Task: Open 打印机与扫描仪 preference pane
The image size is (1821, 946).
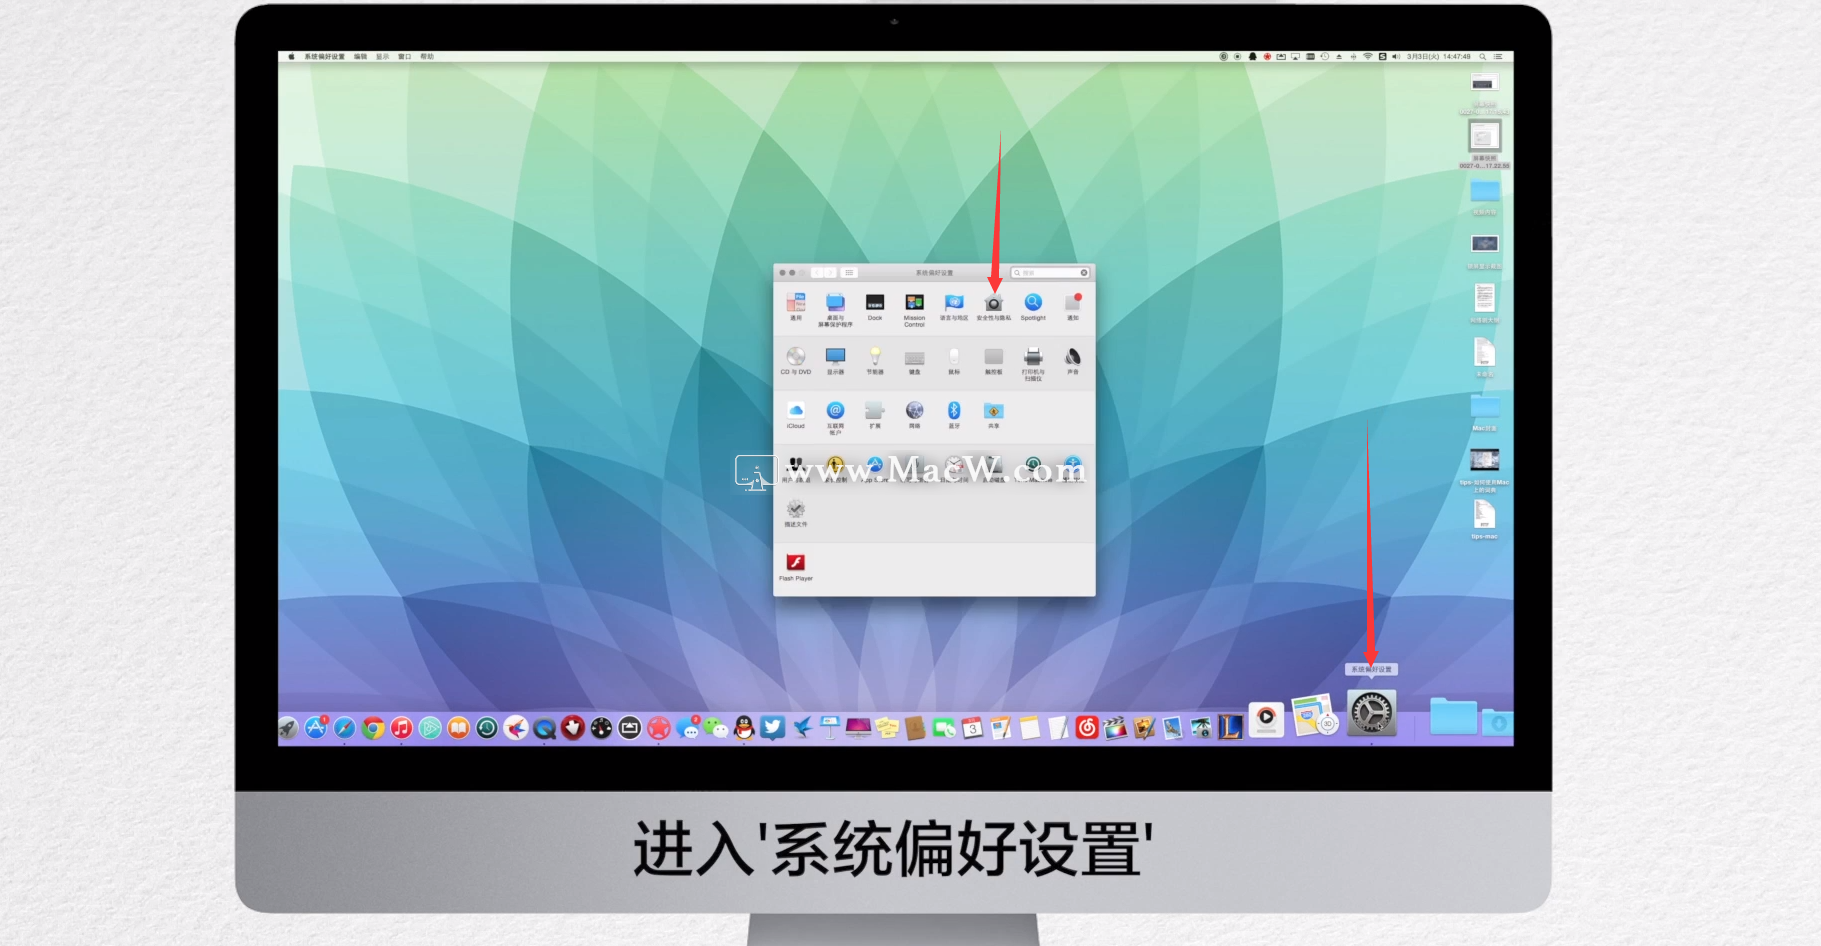Action: [1033, 363]
